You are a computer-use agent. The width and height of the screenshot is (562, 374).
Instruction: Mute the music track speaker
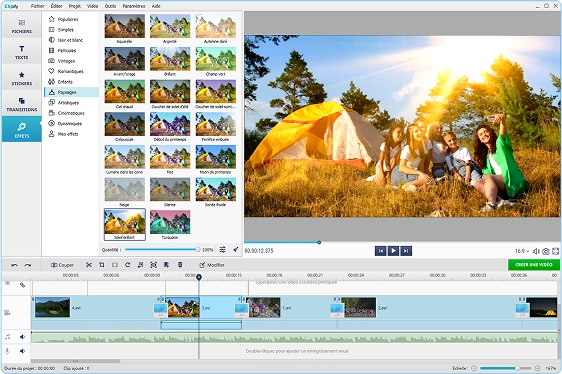point(22,337)
